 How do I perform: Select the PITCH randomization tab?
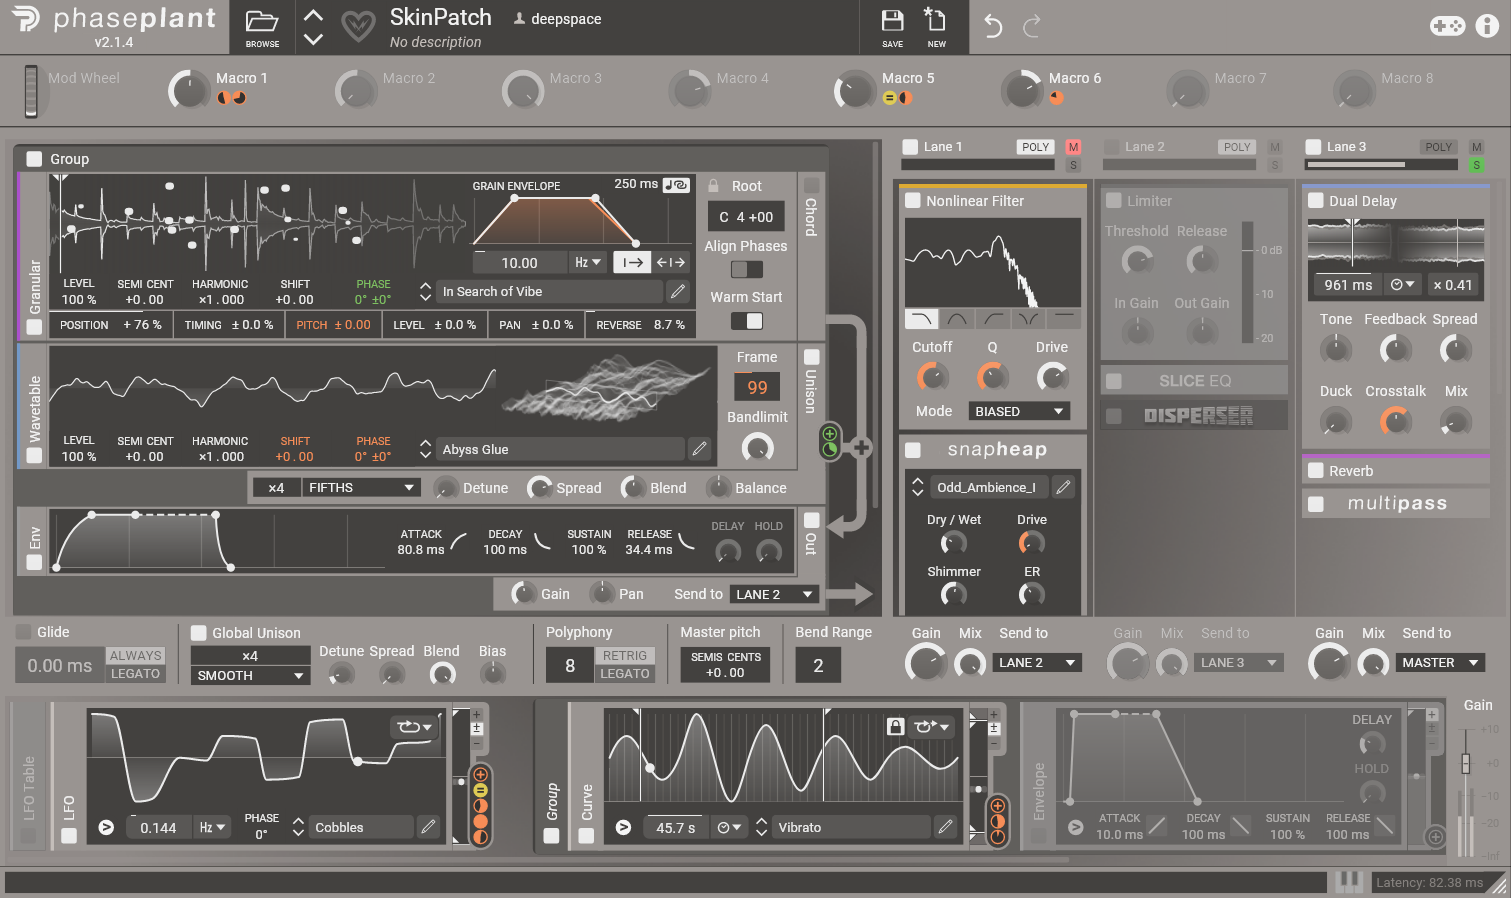(x=333, y=325)
